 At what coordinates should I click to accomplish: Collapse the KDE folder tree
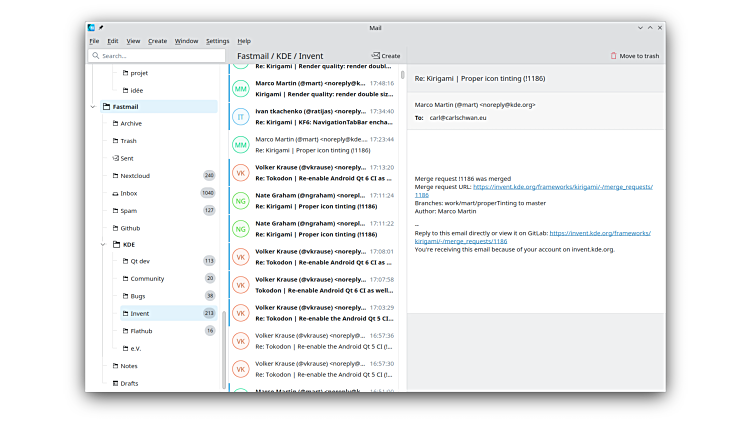pyautogui.click(x=103, y=244)
